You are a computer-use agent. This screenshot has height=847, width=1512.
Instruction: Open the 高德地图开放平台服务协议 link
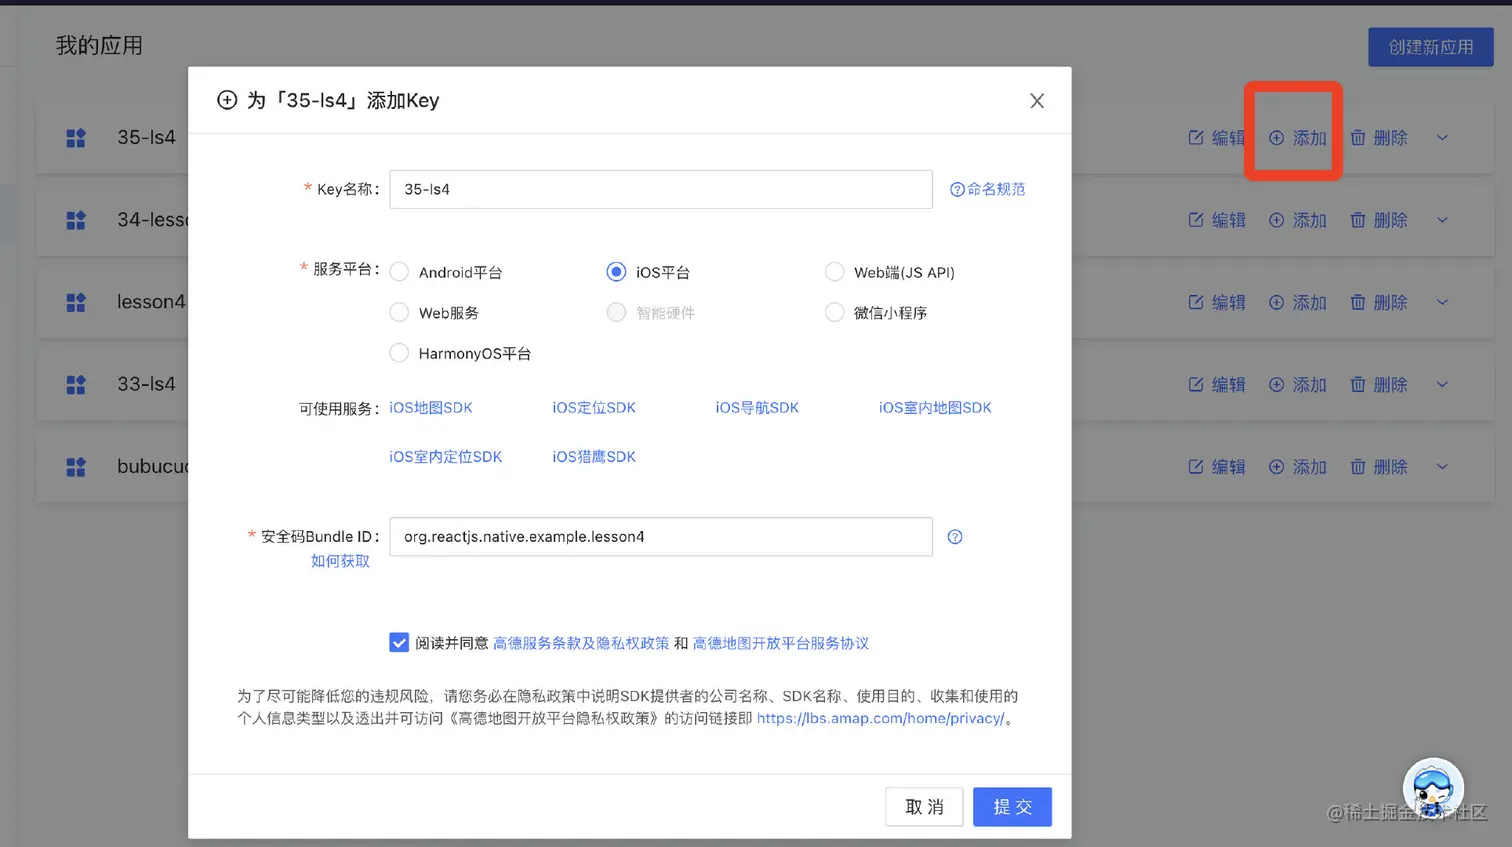(x=781, y=643)
